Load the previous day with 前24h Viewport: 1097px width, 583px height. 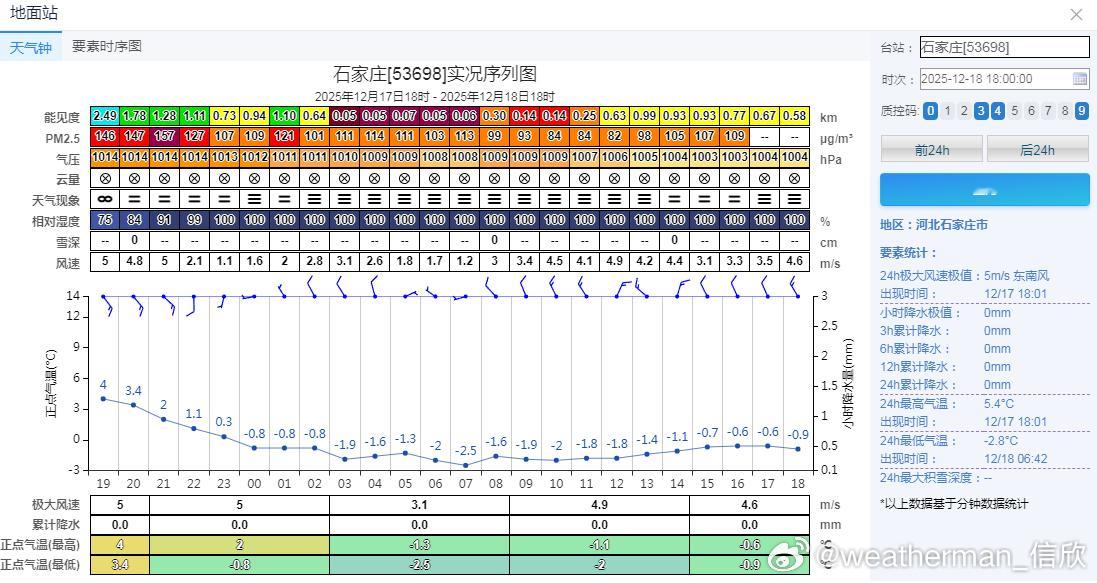(931, 150)
